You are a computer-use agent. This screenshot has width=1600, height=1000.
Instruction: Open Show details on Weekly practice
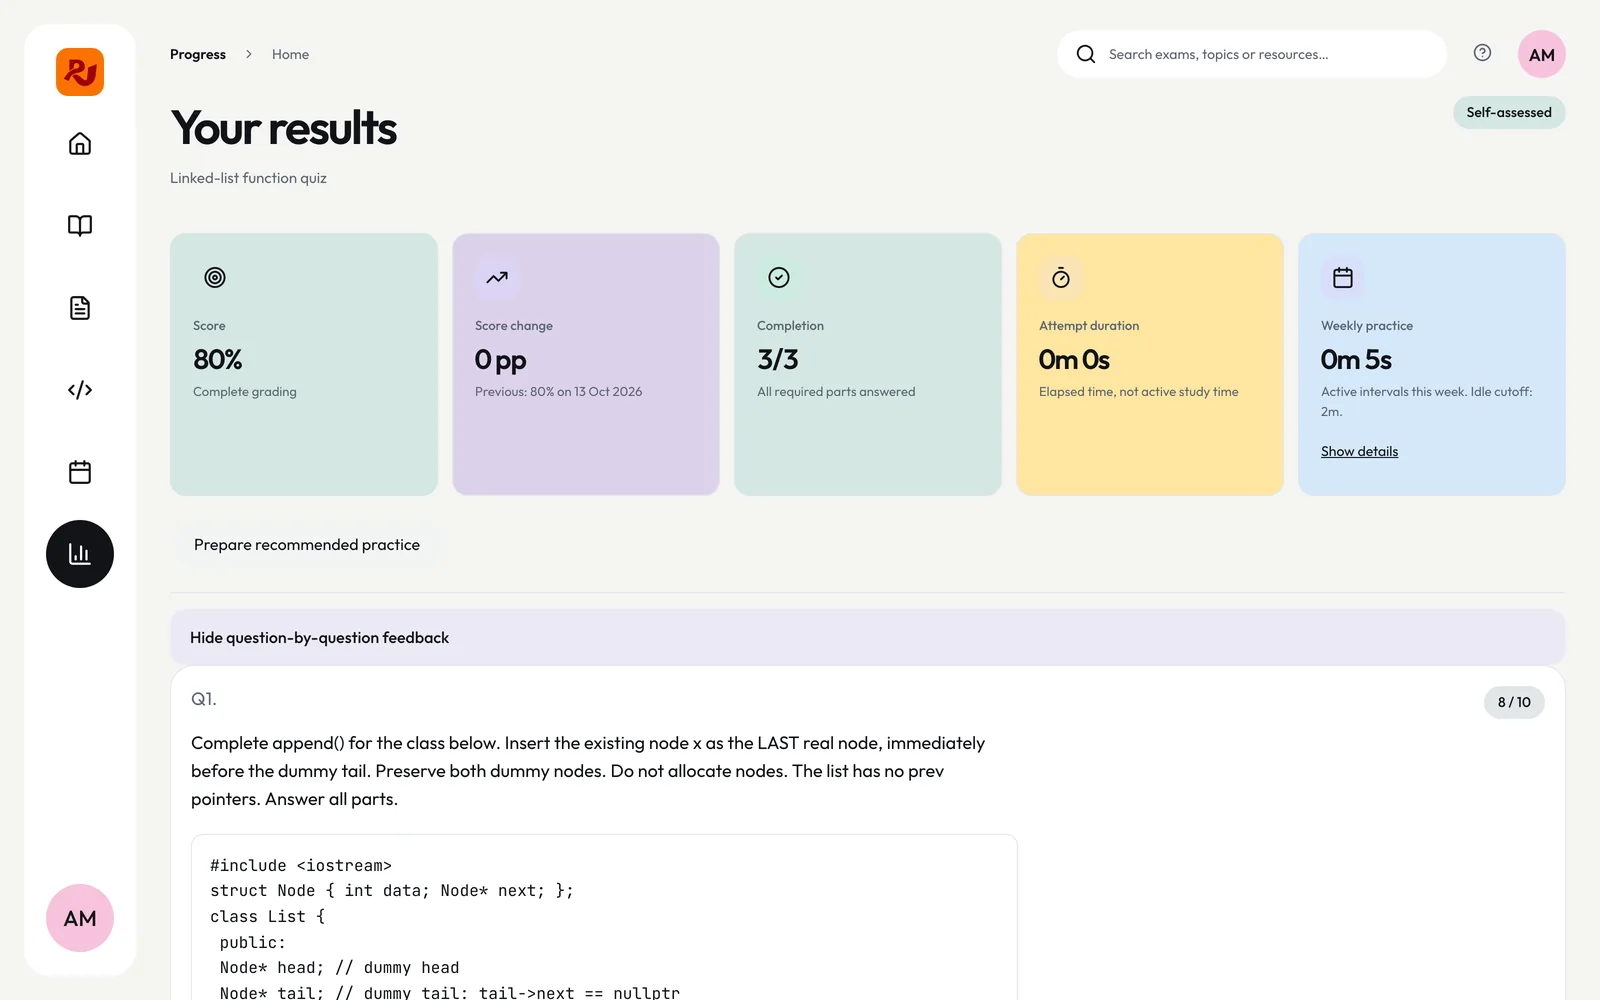[x=1359, y=452]
